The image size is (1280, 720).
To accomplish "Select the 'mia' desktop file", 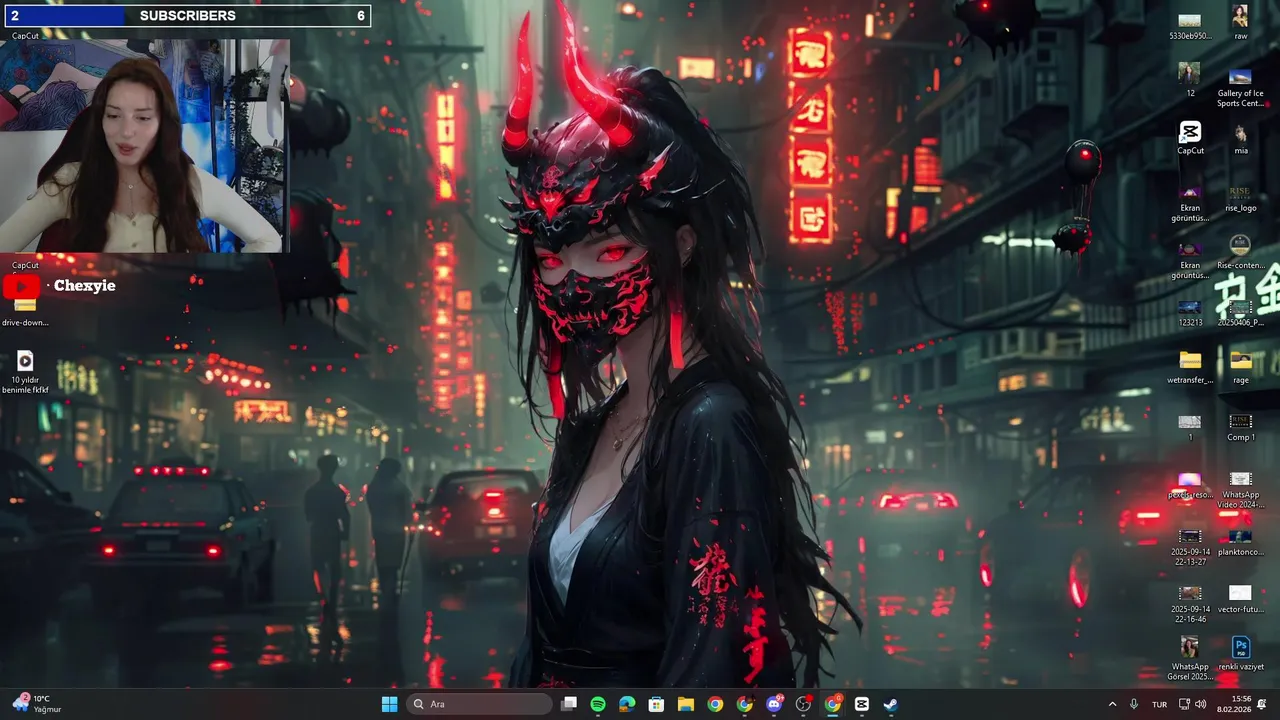I will [x=1240, y=139].
